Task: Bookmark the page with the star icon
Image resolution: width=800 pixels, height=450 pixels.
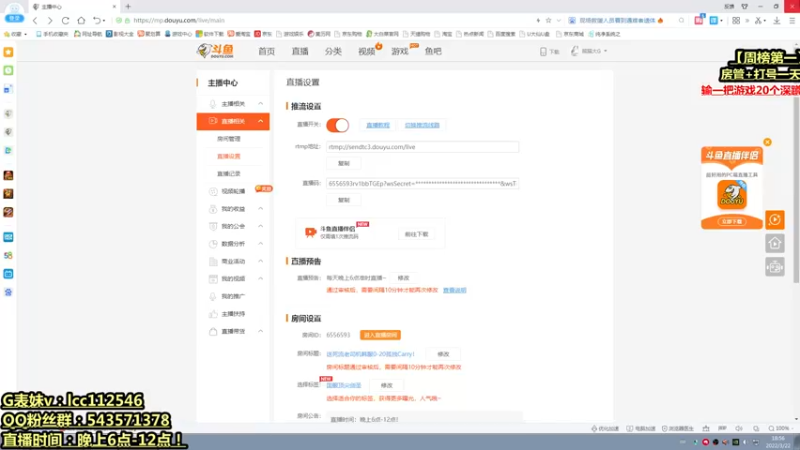Action: point(548,20)
